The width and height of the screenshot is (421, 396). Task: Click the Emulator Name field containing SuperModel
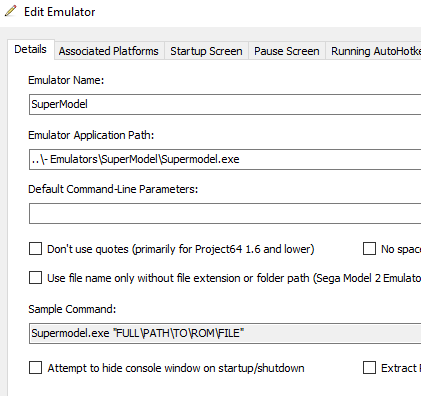click(225, 104)
